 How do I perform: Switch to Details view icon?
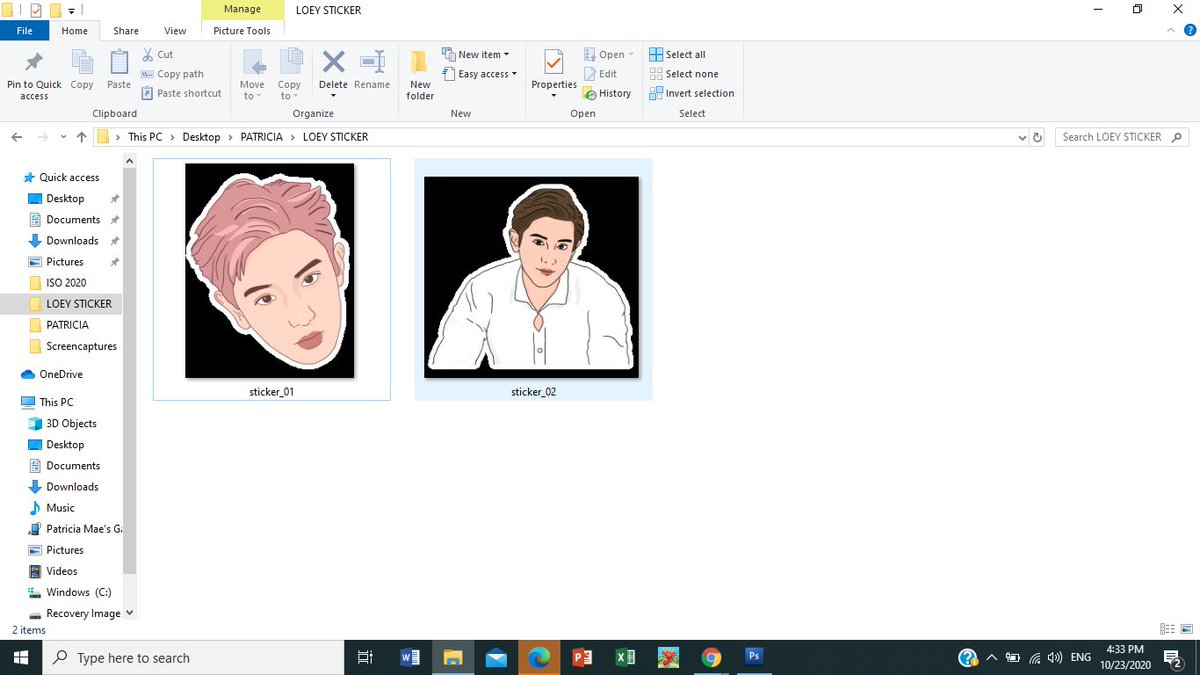coord(1167,629)
